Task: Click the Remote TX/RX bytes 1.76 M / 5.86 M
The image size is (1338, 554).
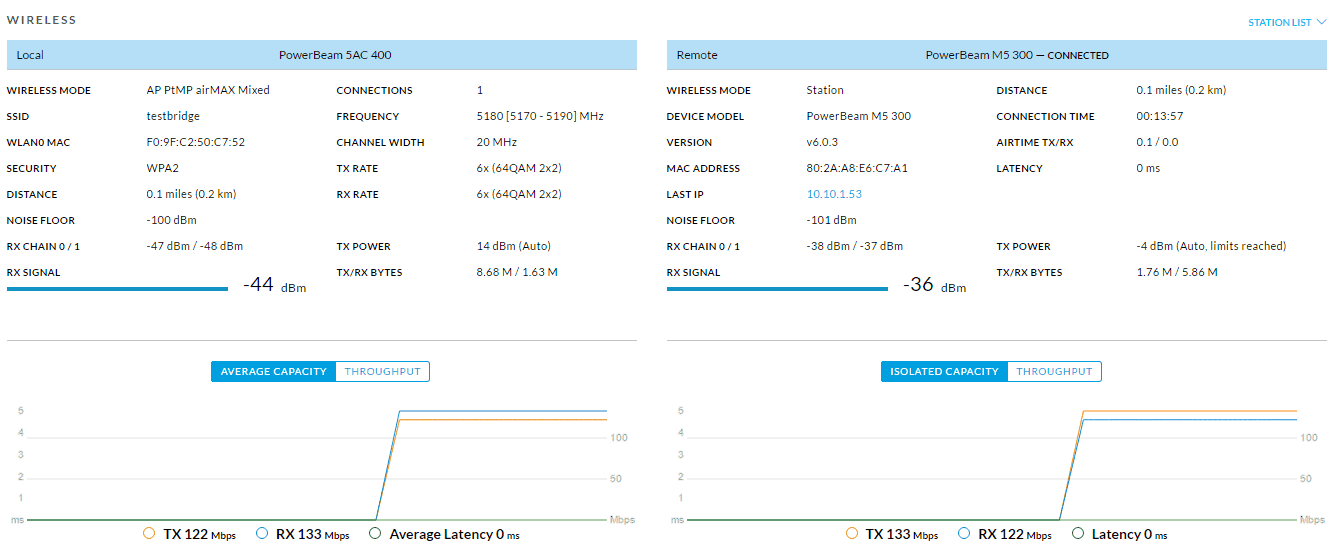Action: 1177,272
